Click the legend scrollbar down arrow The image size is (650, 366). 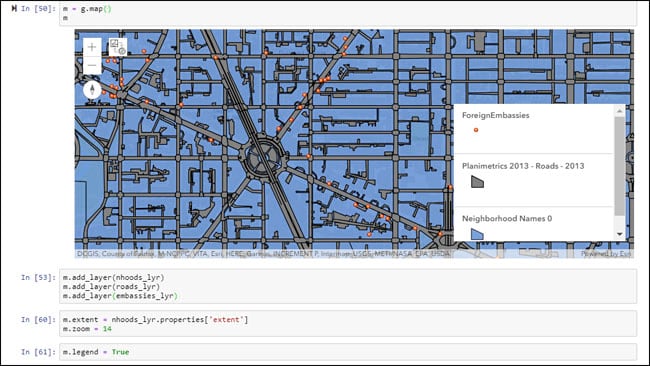(620, 234)
